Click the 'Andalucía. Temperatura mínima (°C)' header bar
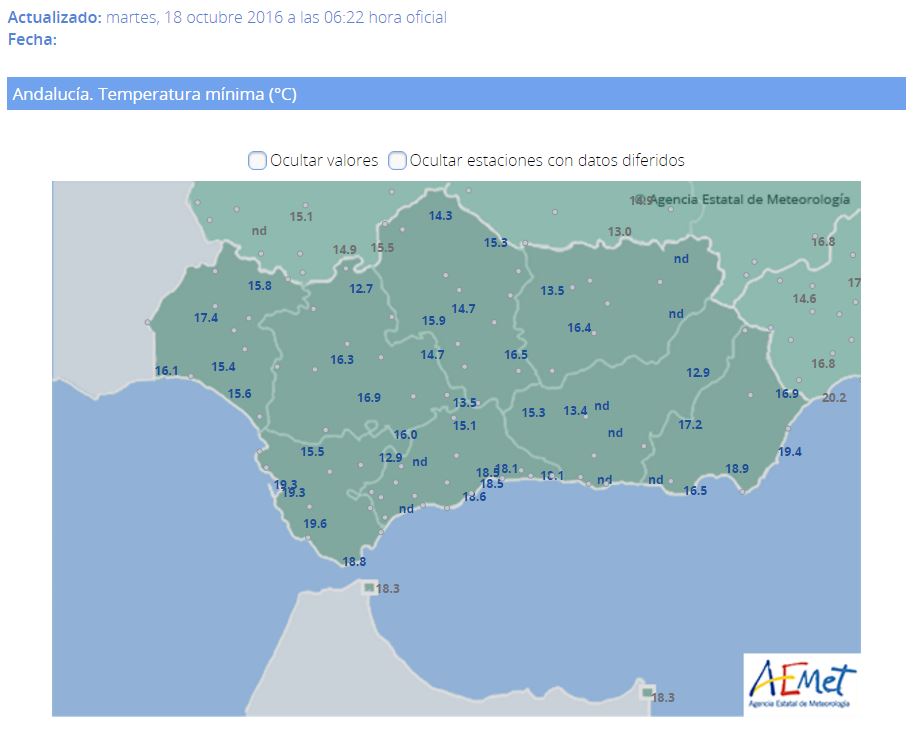Viewport: 914px width, 732px height. coord(456,94)
